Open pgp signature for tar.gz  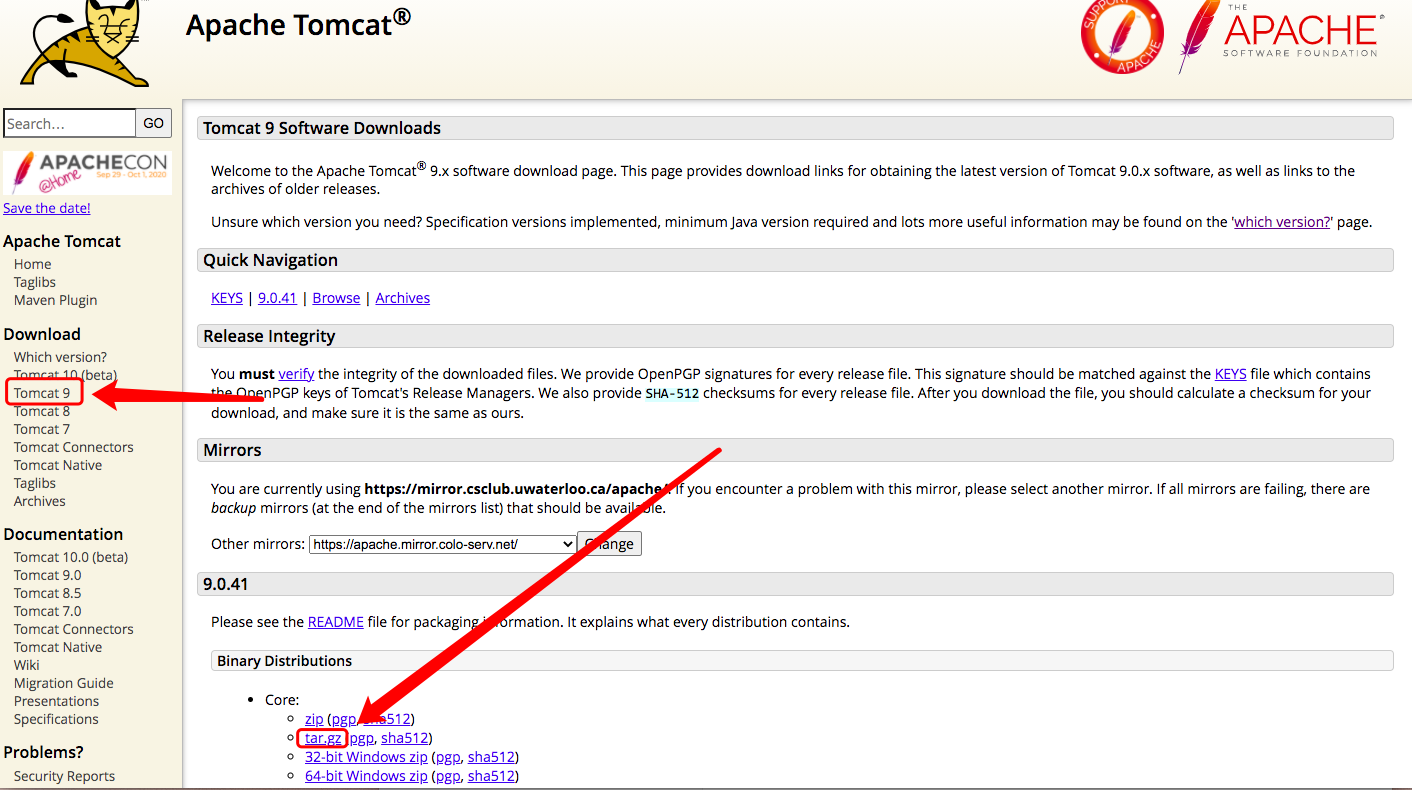361,738
